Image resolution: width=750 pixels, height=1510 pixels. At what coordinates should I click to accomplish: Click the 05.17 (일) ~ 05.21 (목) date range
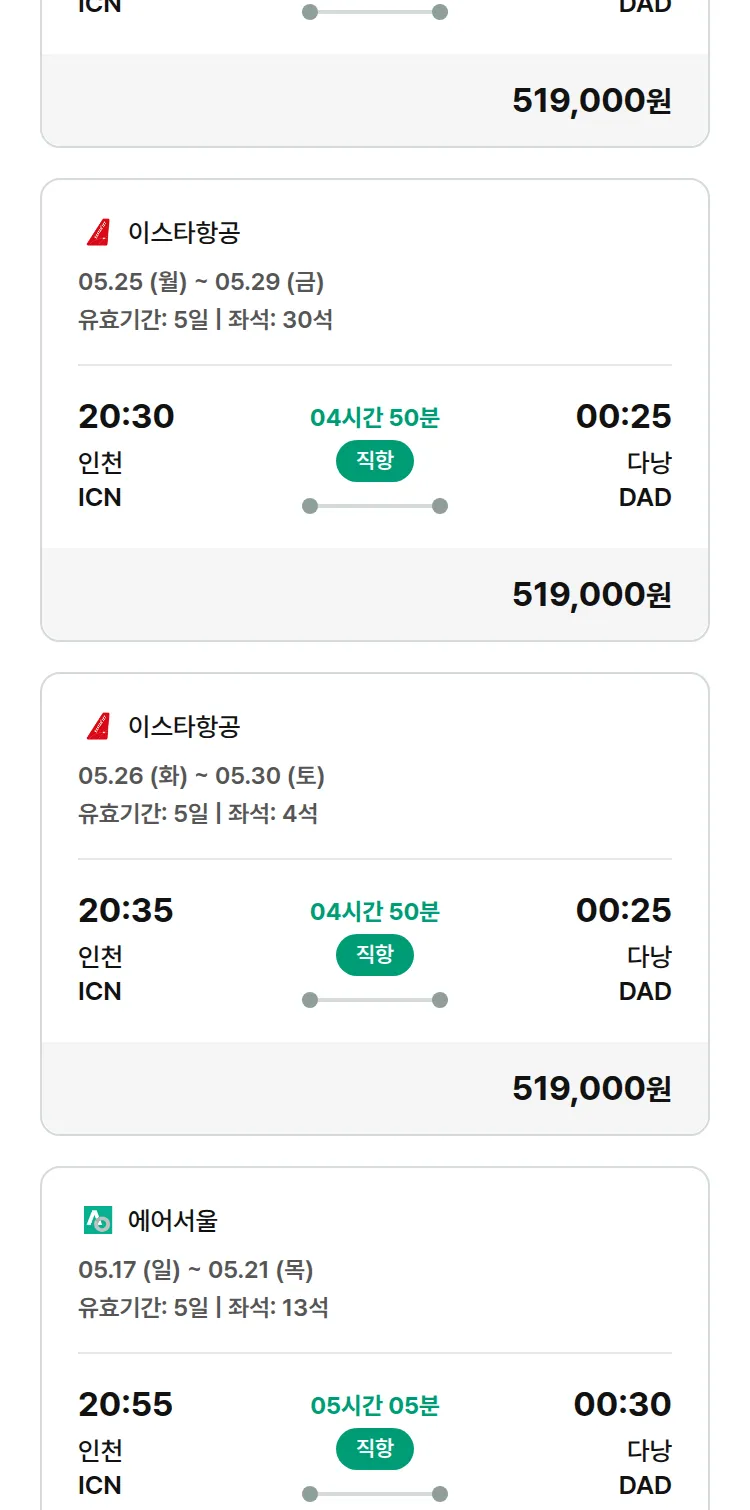[x=196, y=1270]
